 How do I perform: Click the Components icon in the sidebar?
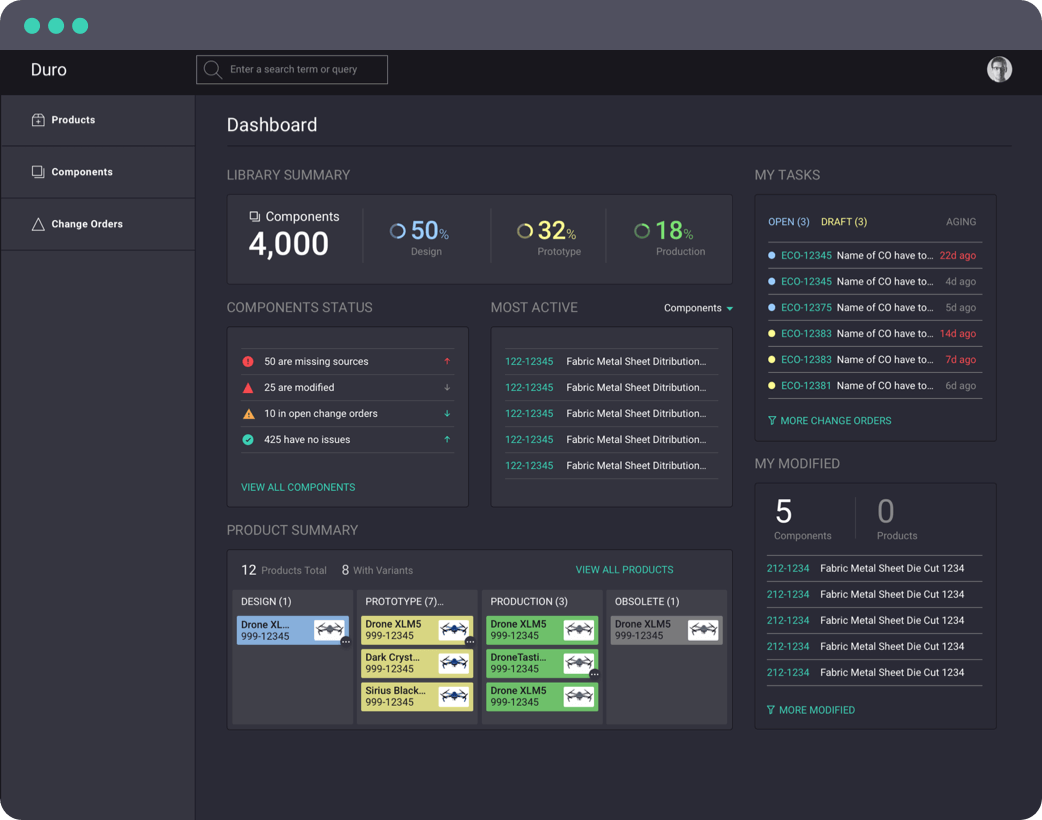(x=38, y=172)
